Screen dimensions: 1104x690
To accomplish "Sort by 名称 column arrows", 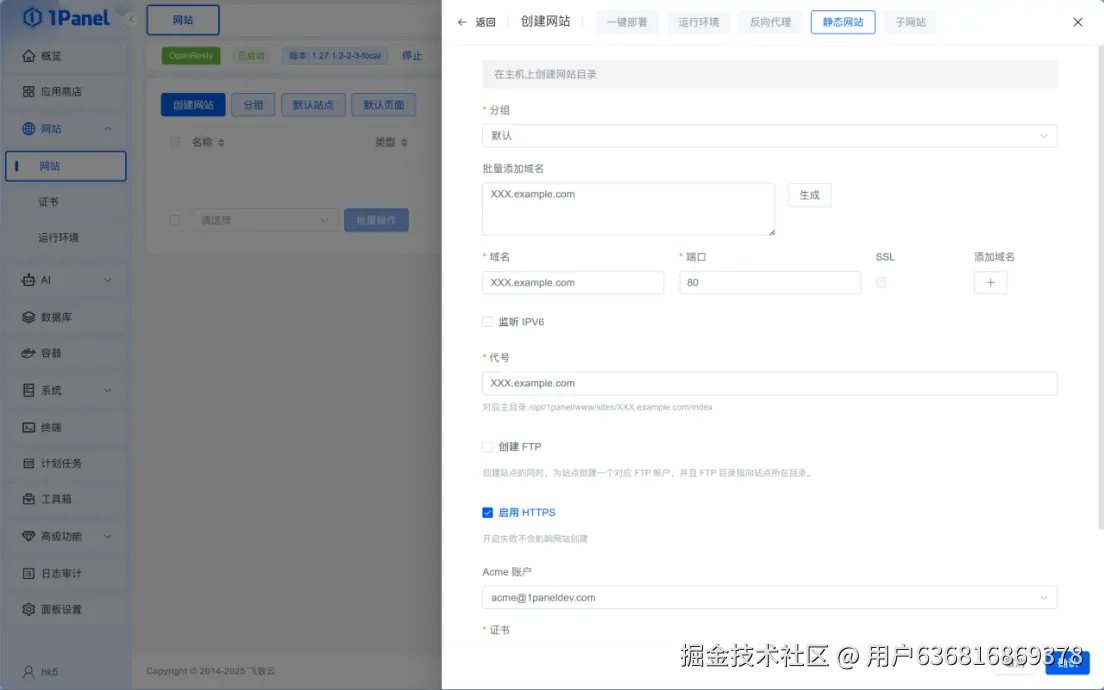I will pyautogui.click(x=221, y=142).
